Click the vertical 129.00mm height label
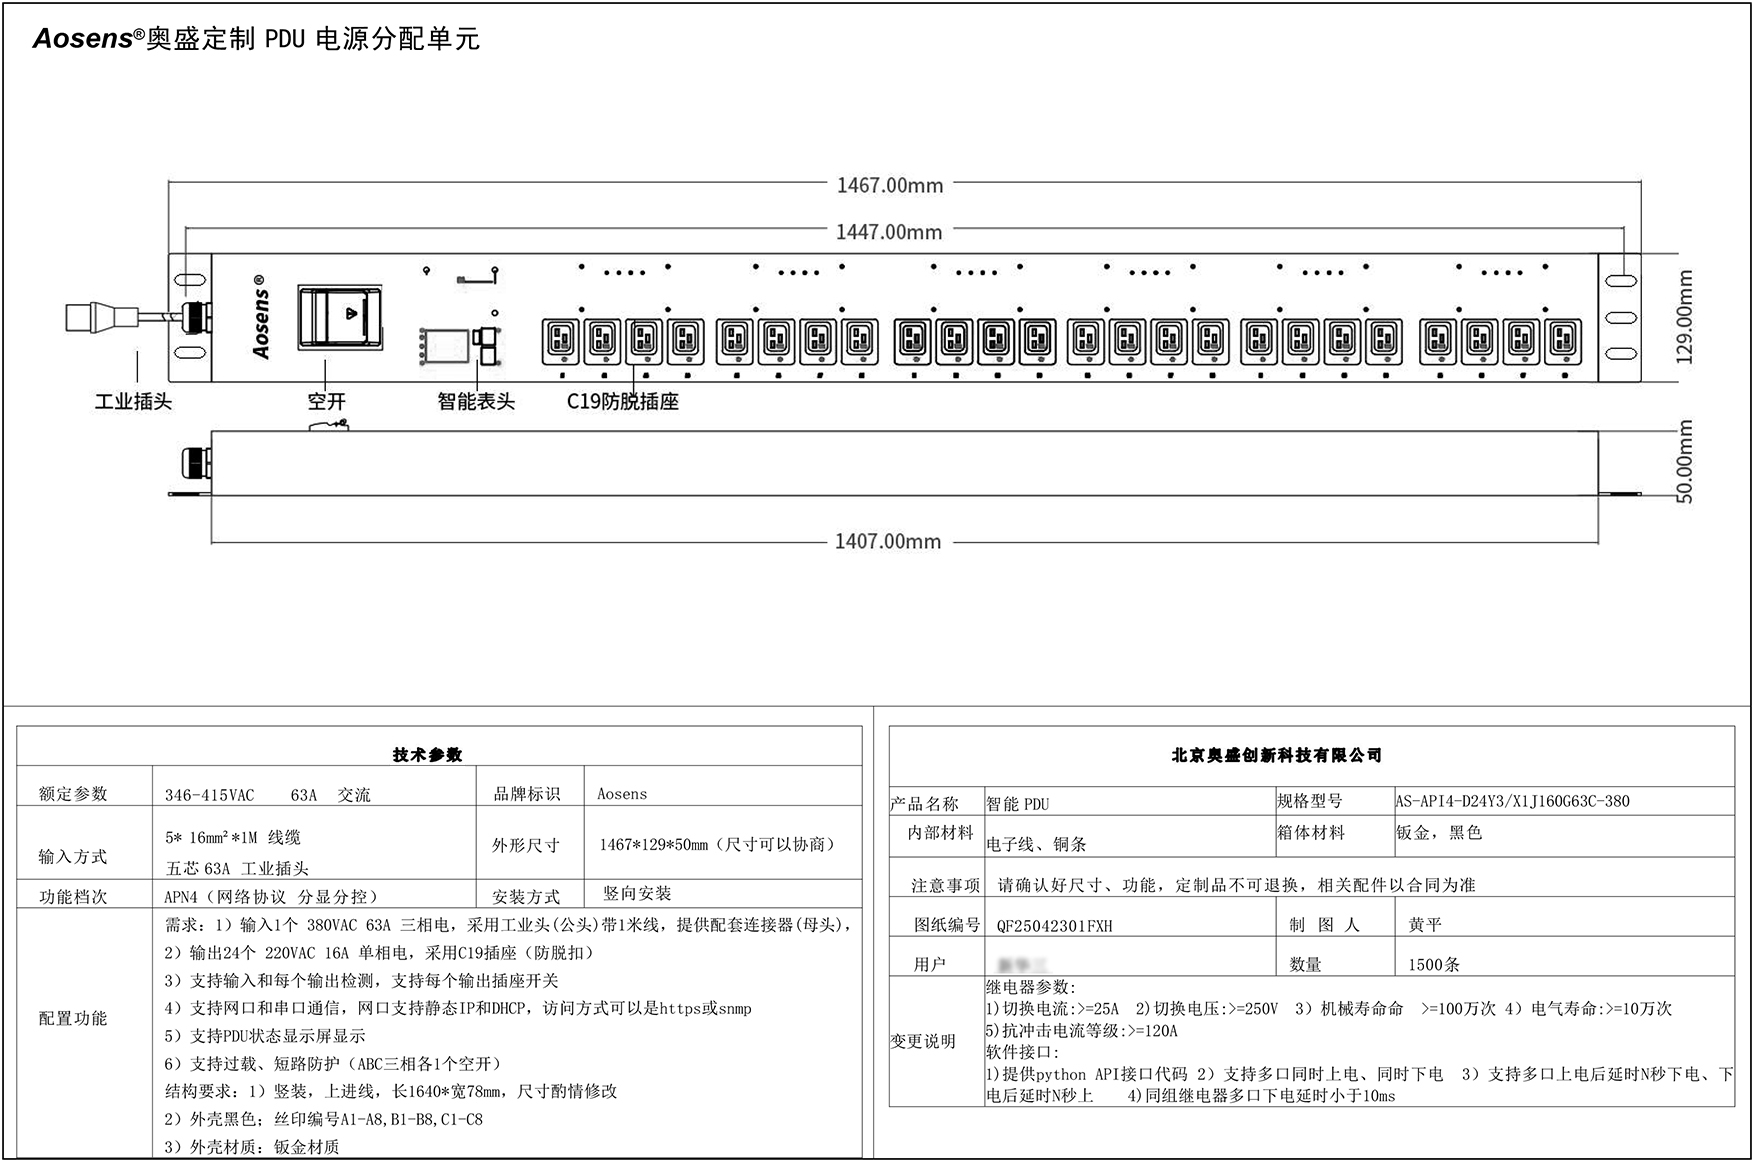The width and height of the screenshot is (1754, 1162). [1684, 317]
